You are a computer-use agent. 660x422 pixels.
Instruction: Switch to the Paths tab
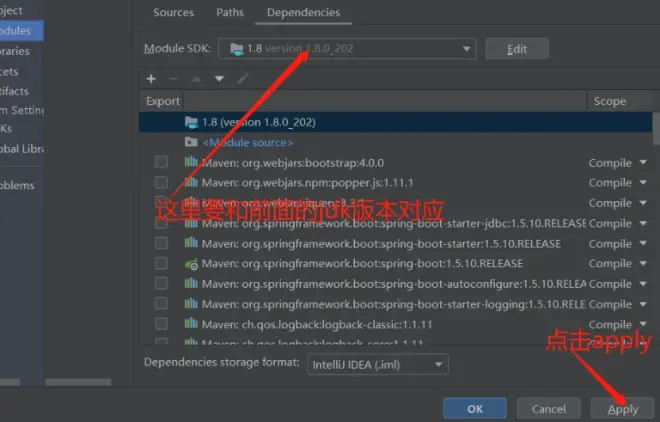pyautogui.click(x=229, y=13)
